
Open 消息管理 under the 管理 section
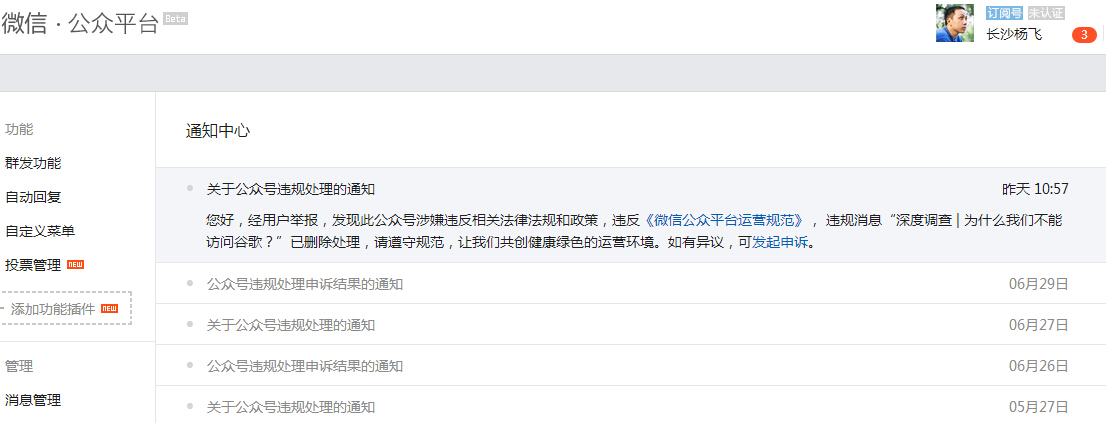pos(33,400)
